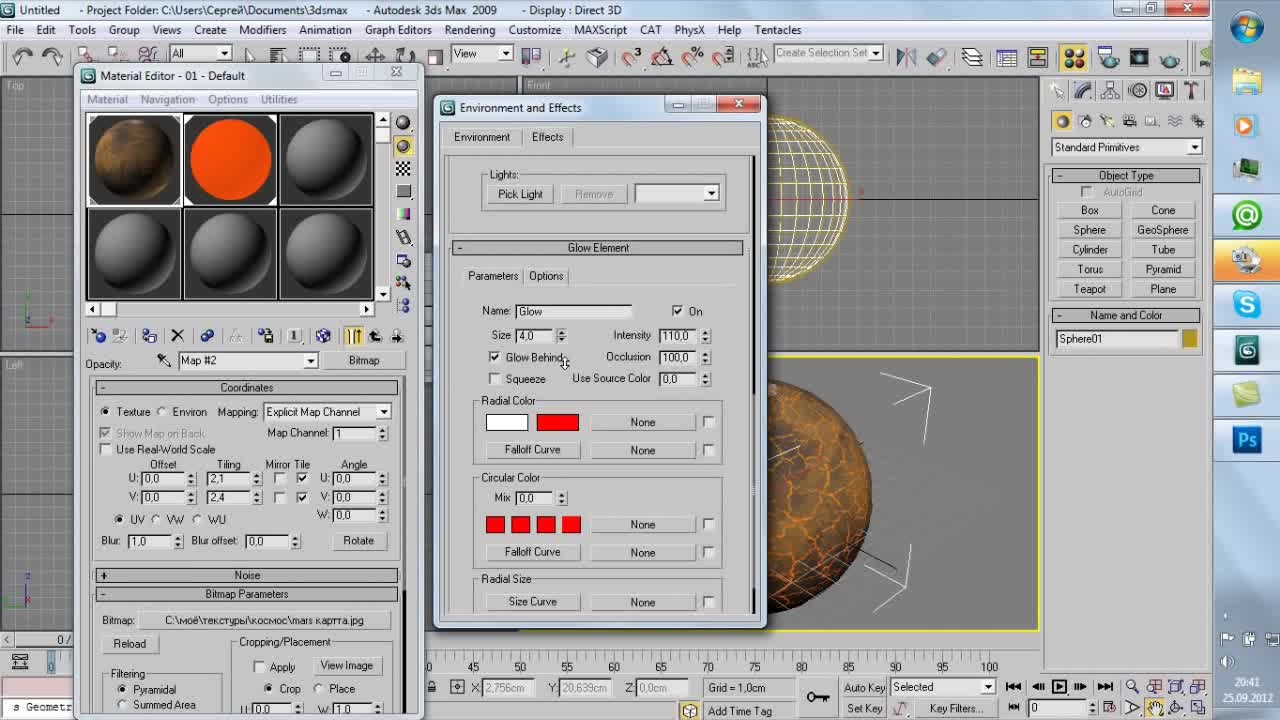Check the Apply cropping checkbox
This screenshot has height=720, width=1280.
[x=260, y=667]
